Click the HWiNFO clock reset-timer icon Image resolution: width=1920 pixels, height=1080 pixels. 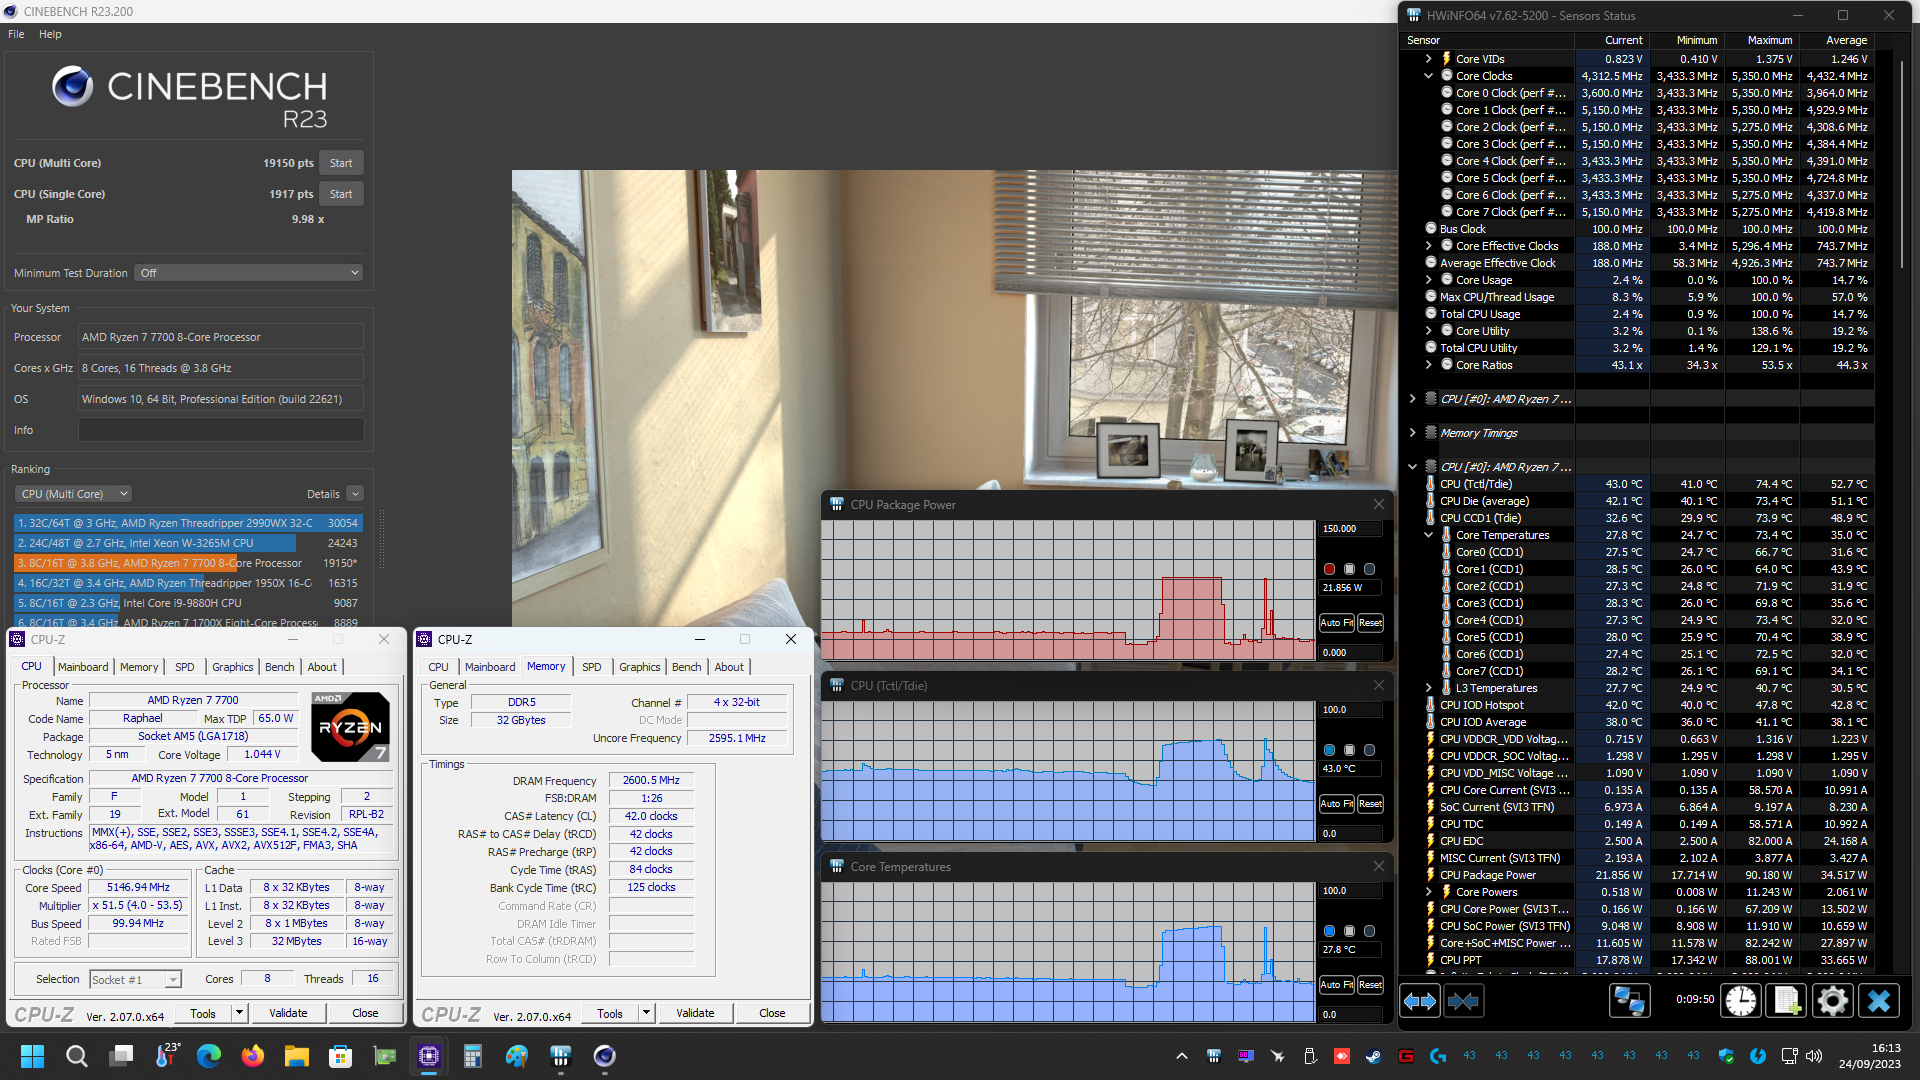tap(1741, 1001)
